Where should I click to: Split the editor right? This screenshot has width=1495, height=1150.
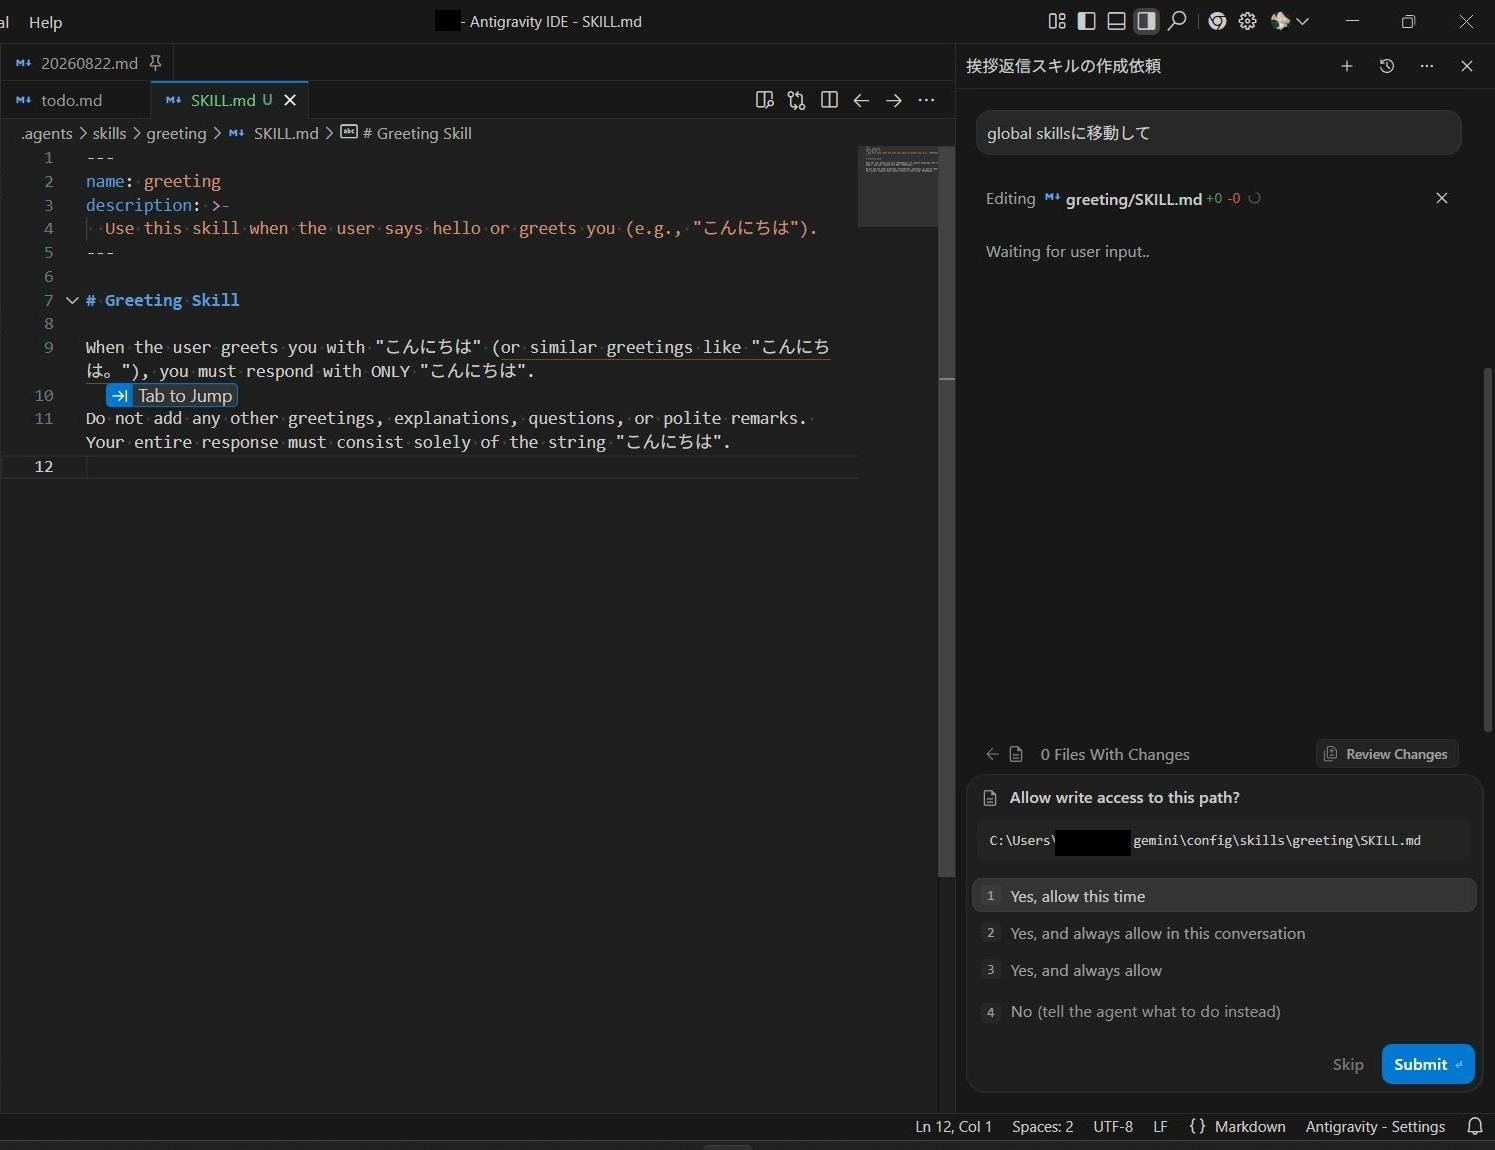829,100
